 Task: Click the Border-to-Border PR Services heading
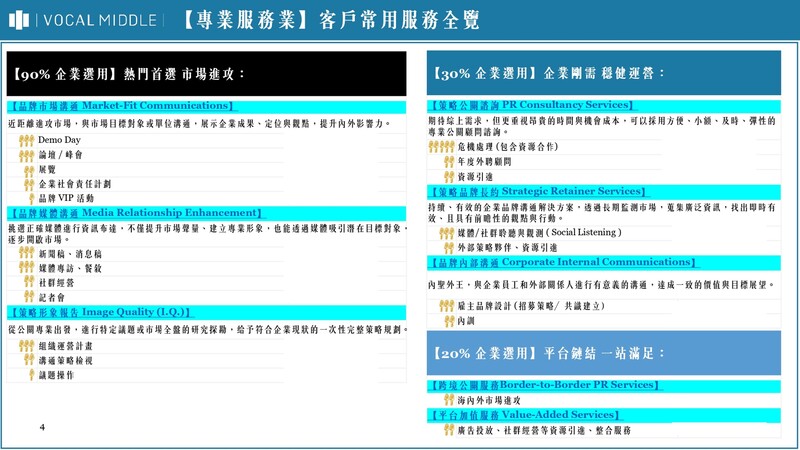pyautogui.click(x=540, y=385)
